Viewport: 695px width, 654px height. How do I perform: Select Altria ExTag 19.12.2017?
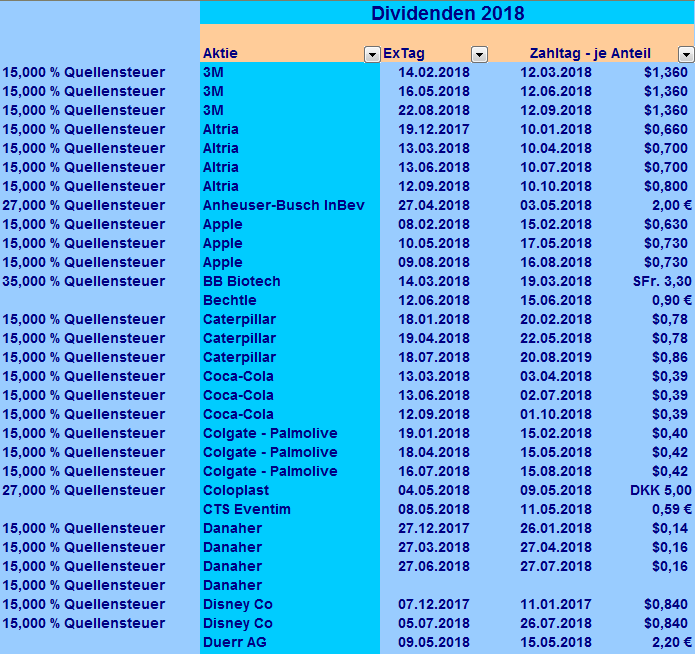tap(433, 129)
